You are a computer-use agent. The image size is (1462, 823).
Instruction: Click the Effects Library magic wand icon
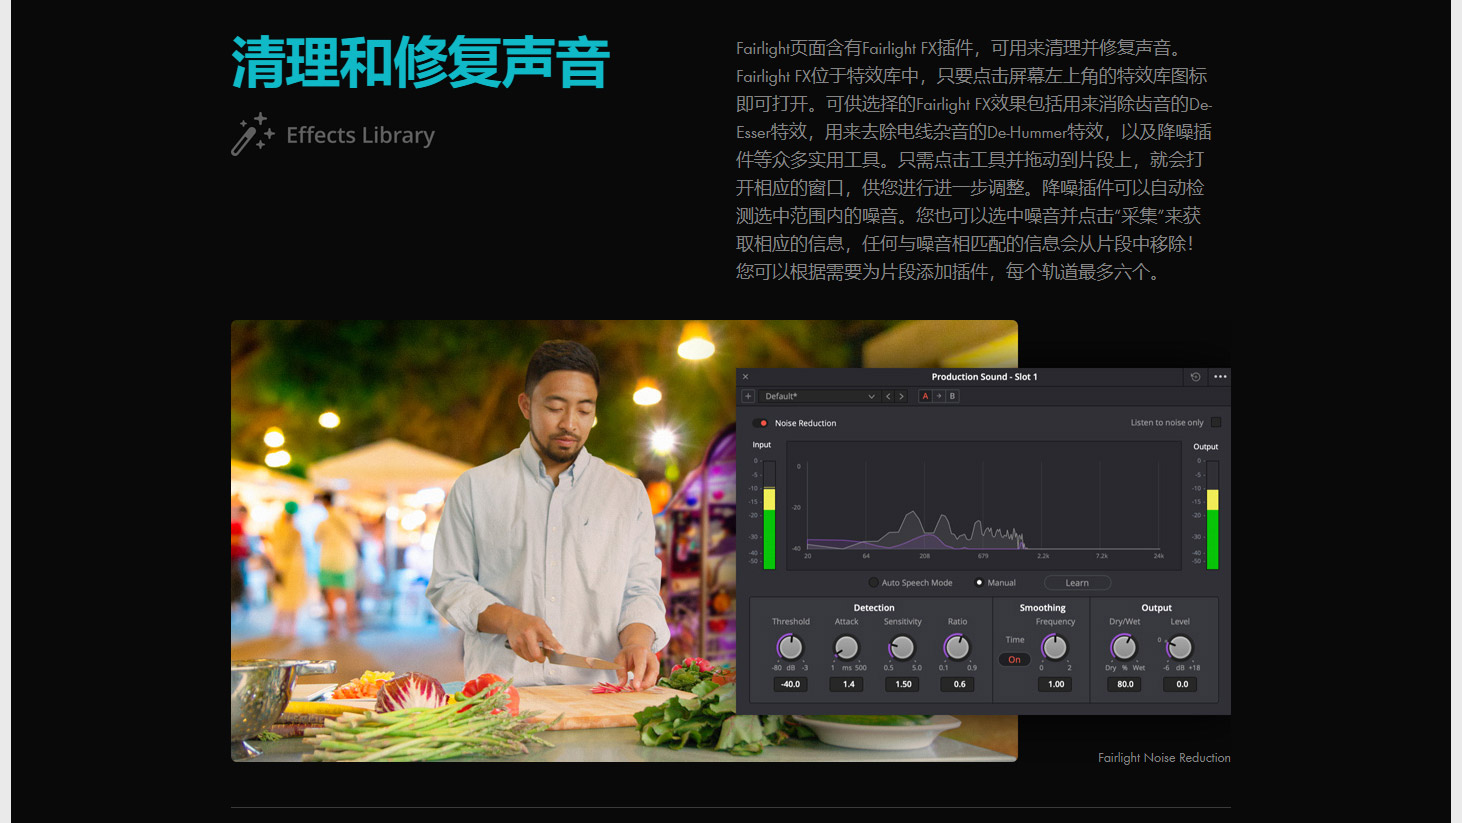pyautogui.click(x=252, y=134)
